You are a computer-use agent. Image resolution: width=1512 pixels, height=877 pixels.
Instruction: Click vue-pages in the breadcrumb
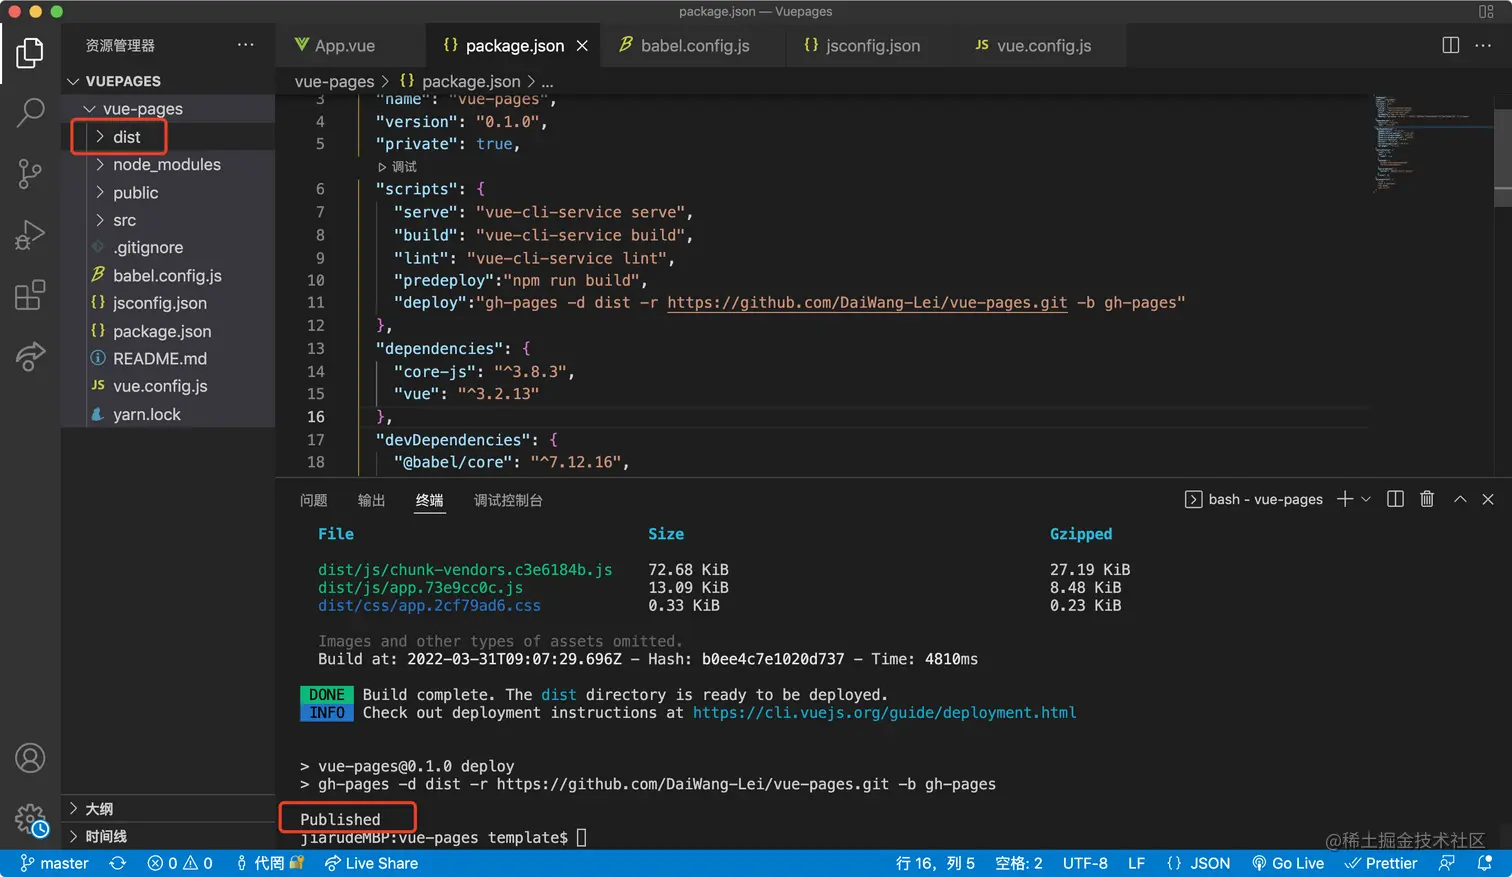tap(334, 82)
